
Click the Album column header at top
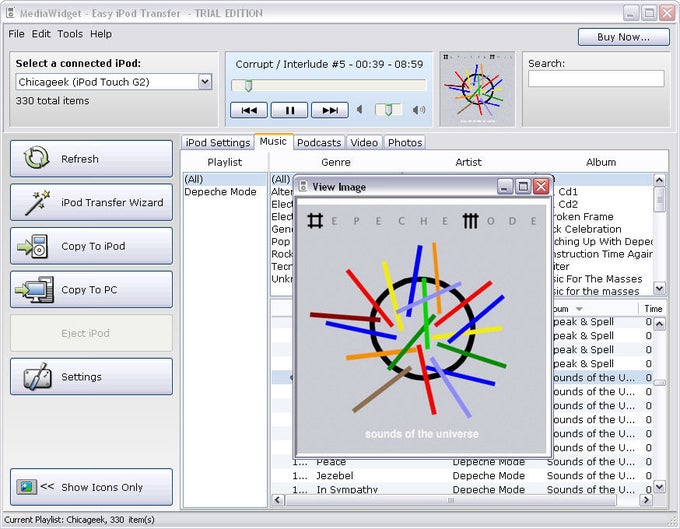(x=601, y=162)
